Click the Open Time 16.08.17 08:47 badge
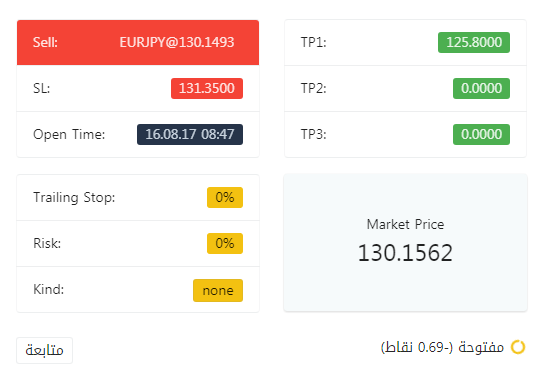This screenshot has width=542, height=373. pos(190,134)
